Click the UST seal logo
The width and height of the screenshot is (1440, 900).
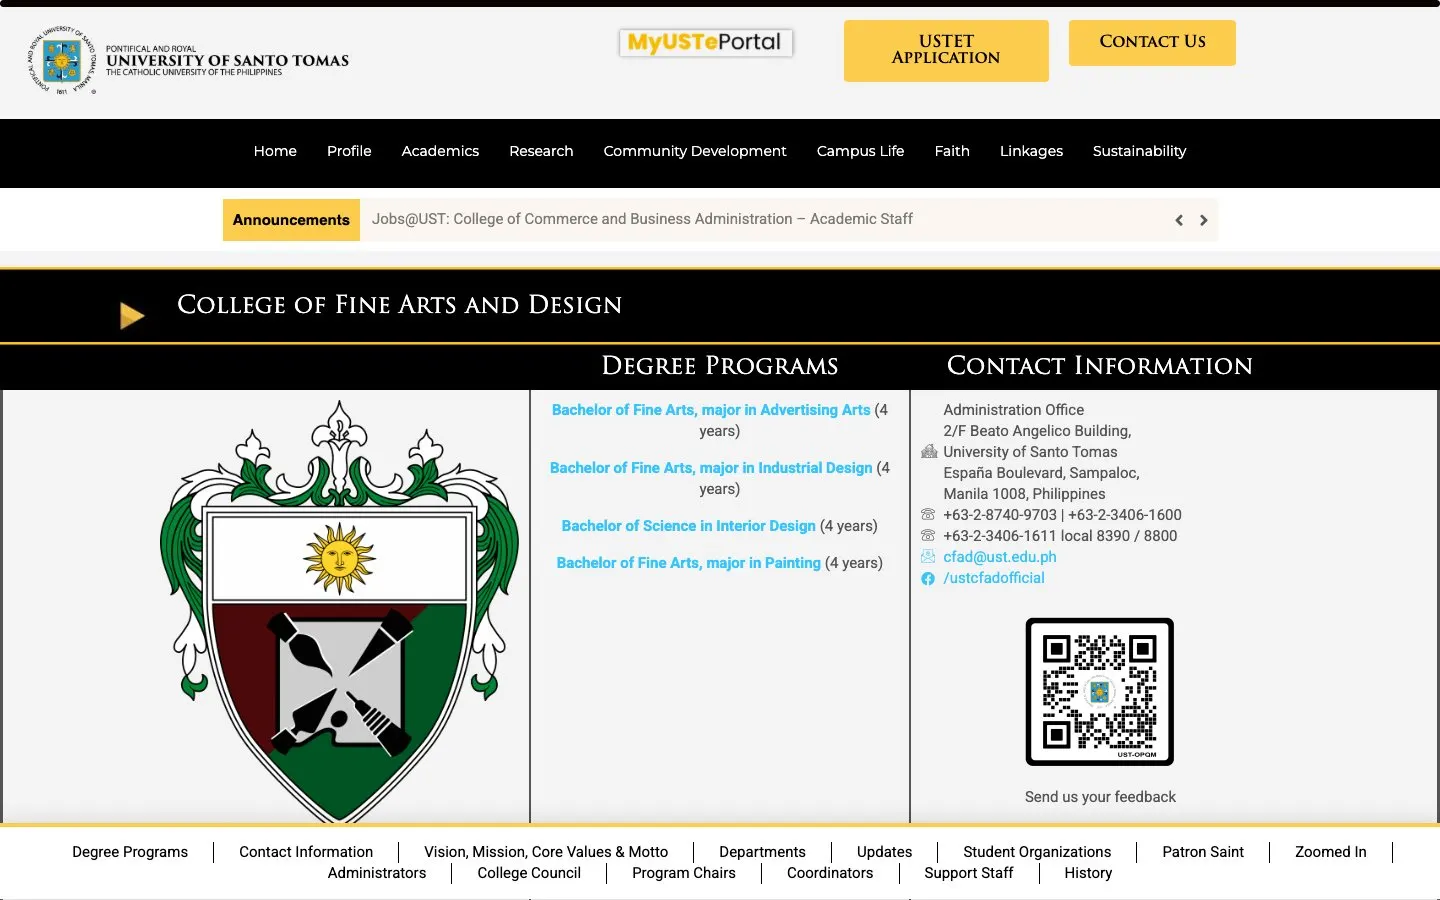tap(61, 61)
